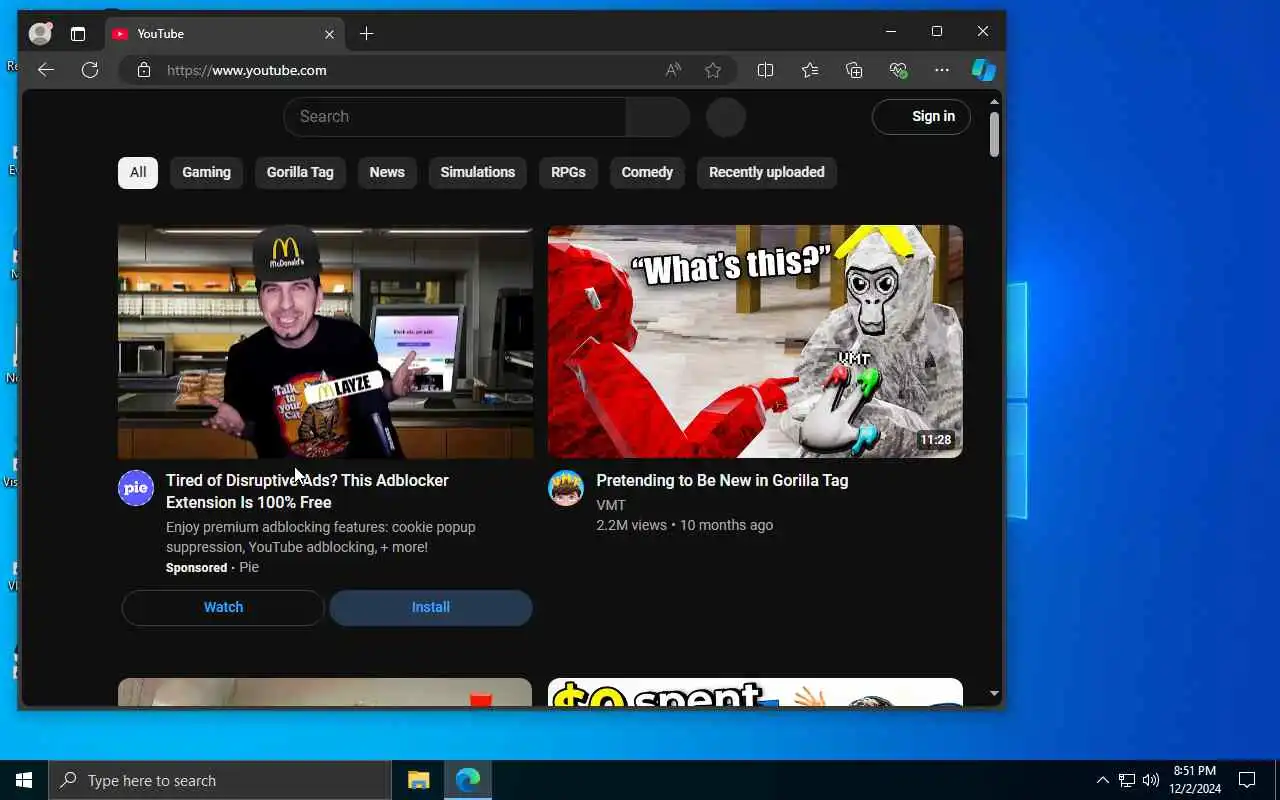Viewport: 1280px width, 800px height.
Task: Open the Windows Start menu
Action: click(x=24, y=780)
